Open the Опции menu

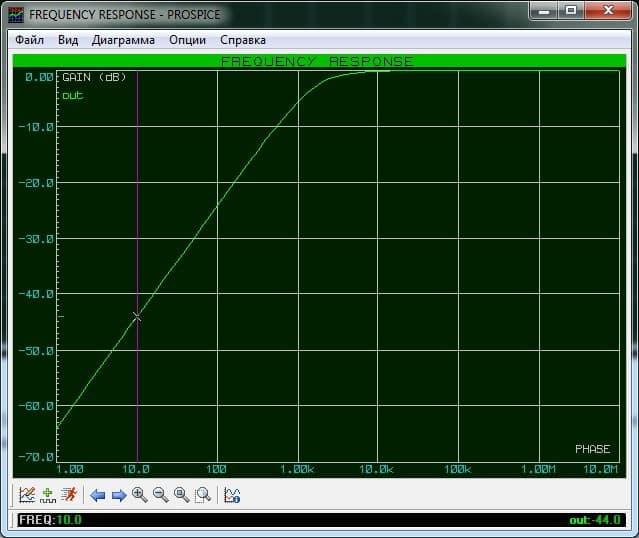click(187, 40)
